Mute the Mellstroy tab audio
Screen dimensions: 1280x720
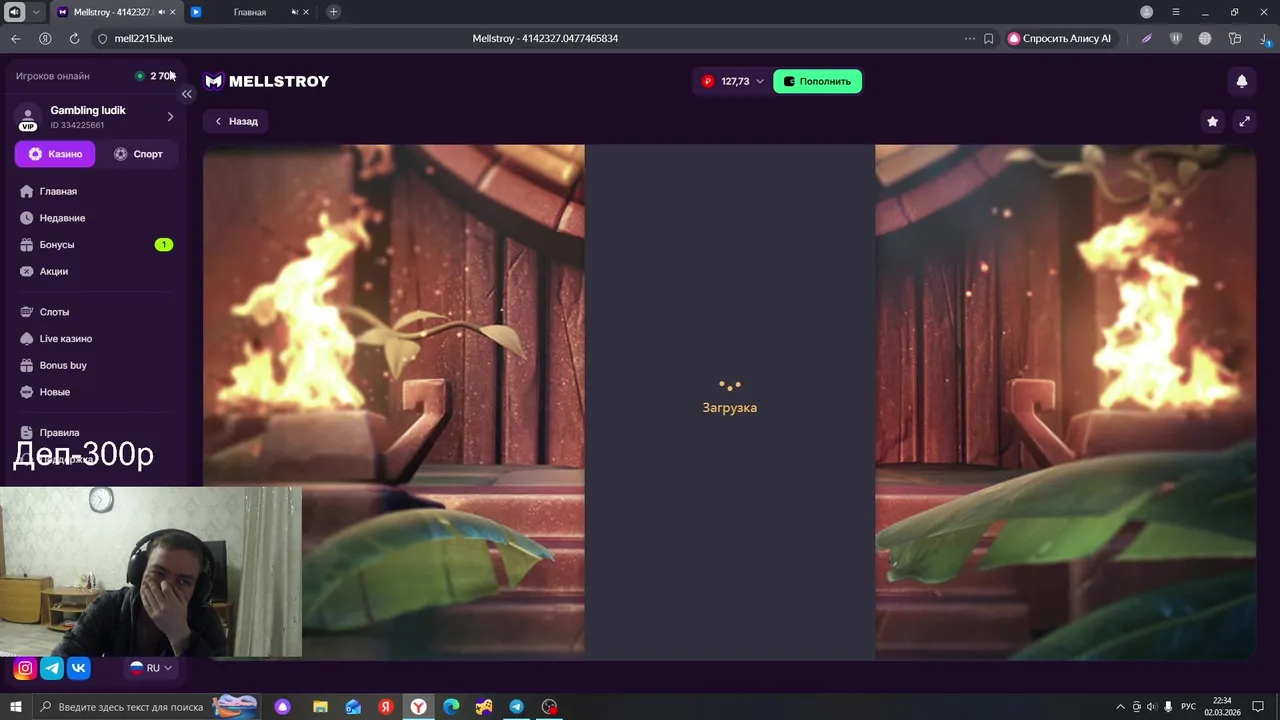click(161, 12)
